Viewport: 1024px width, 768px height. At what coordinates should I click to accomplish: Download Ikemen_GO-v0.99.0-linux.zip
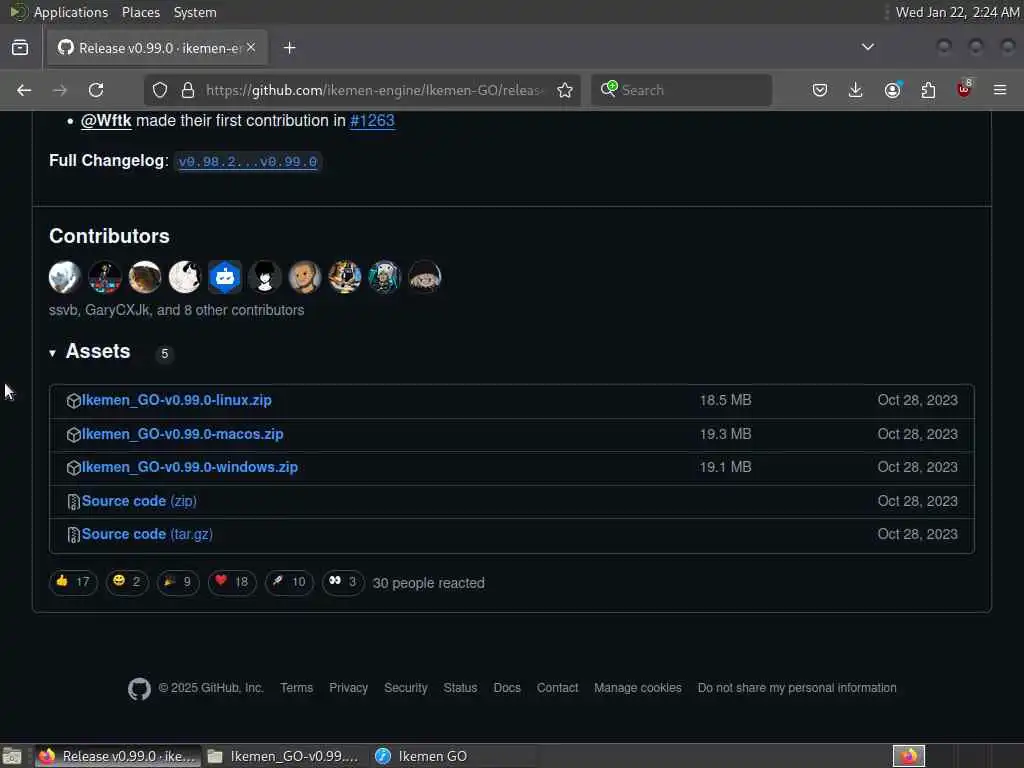click(177, 400)
